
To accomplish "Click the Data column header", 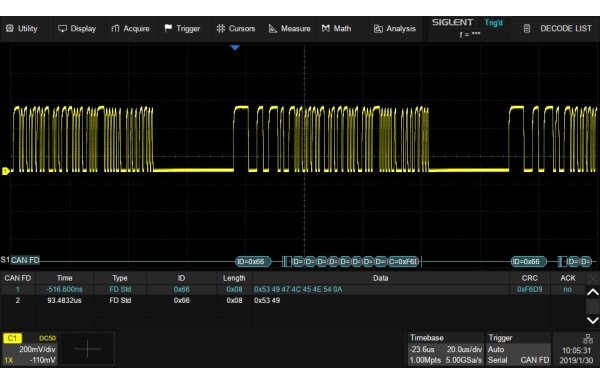I will [x=381, y=278].
